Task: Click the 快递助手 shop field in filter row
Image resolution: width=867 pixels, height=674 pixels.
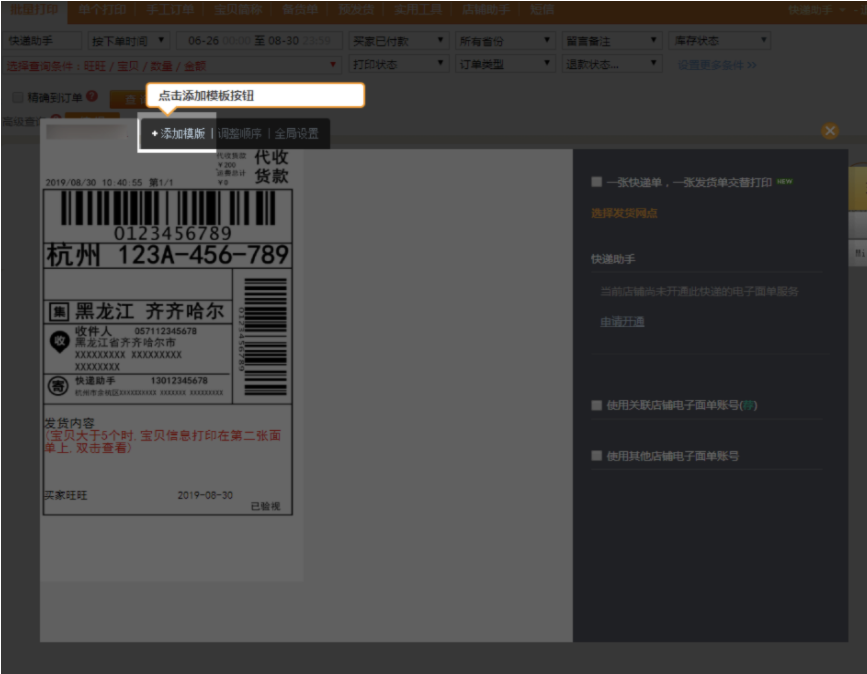Action: click(43, 41)
